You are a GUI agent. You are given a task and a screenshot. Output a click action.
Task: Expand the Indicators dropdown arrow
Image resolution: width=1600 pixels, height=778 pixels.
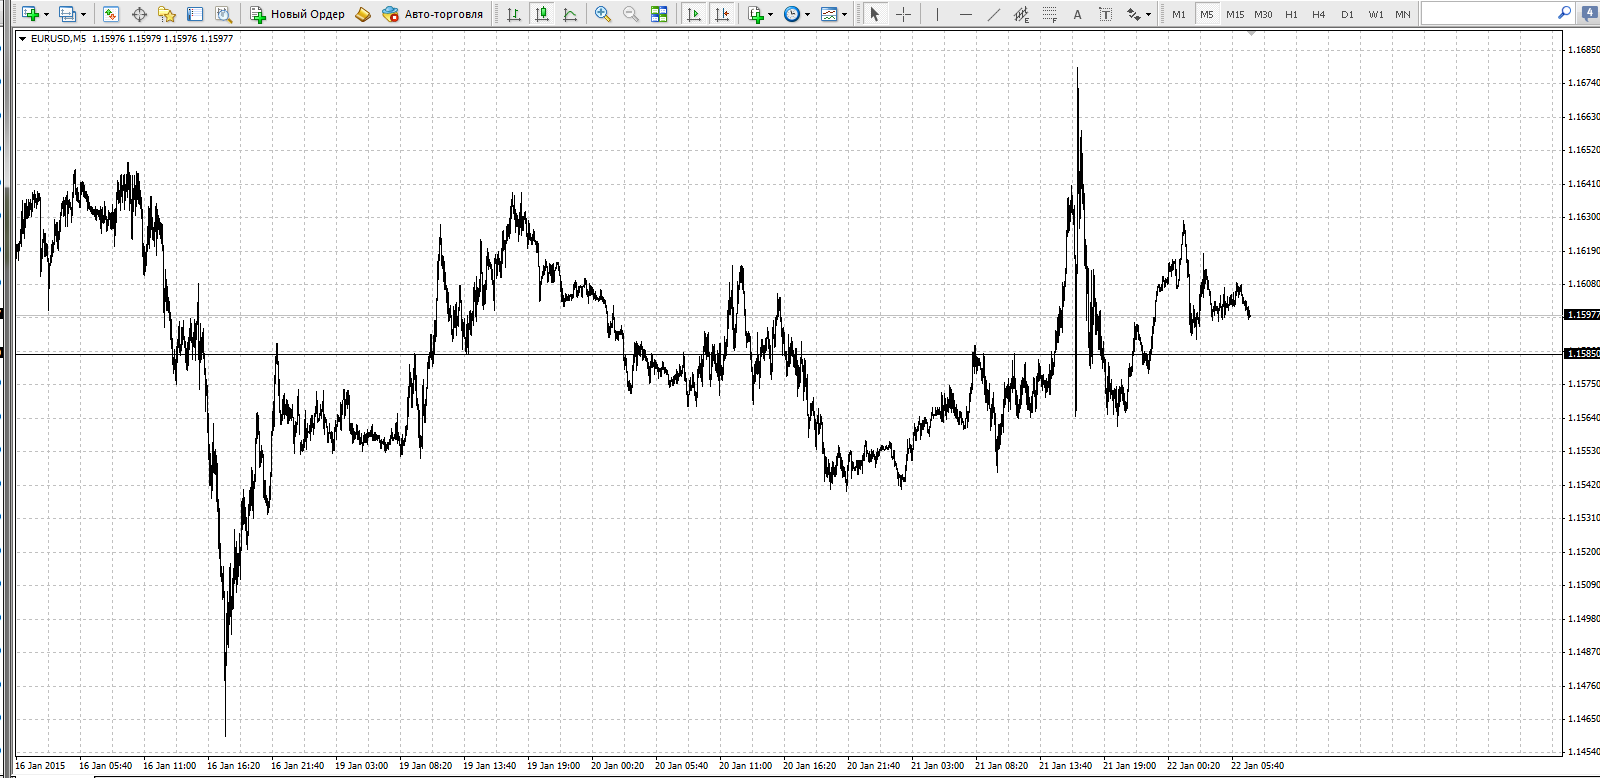point(771,14)
